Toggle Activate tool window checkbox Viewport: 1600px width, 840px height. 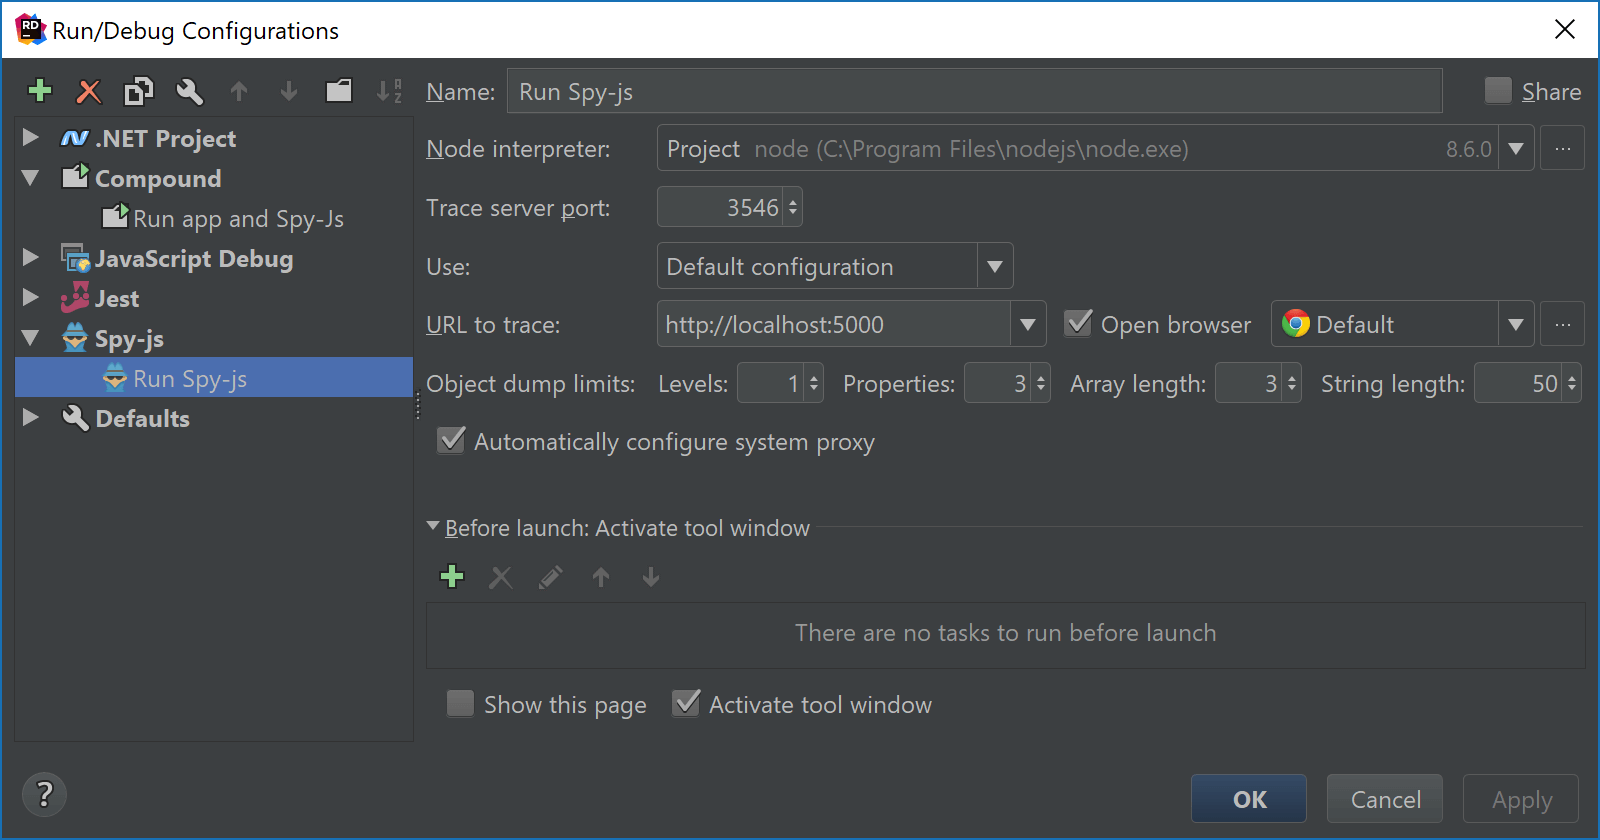(686, 703)
